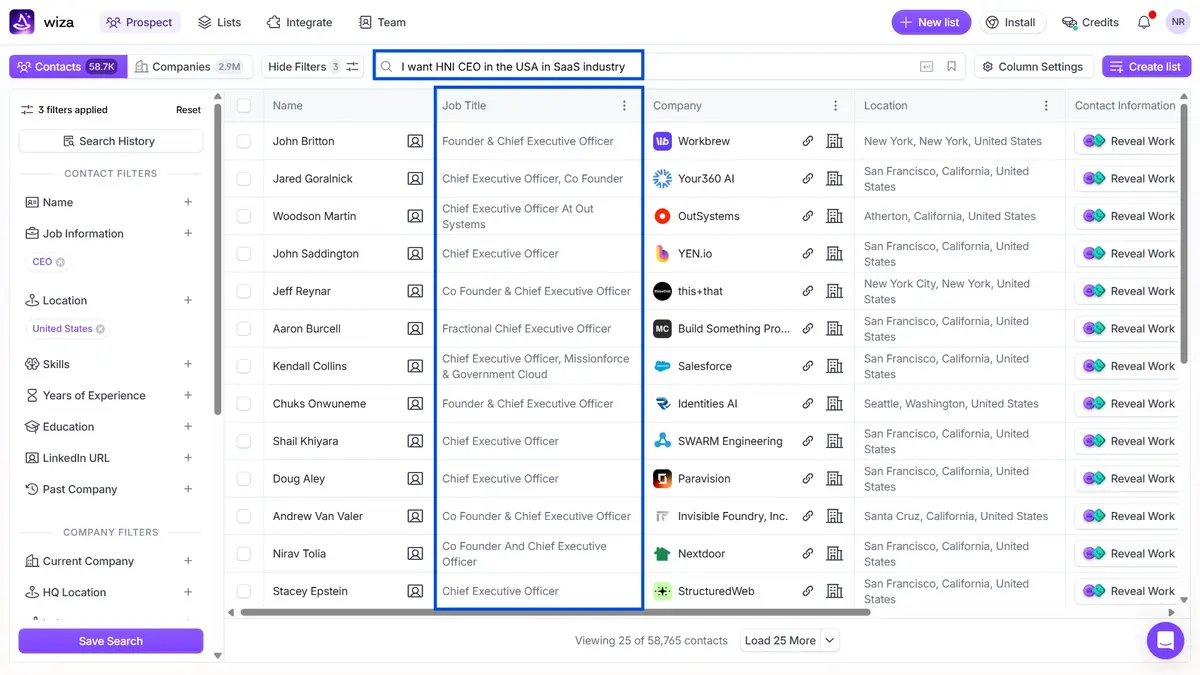The width and height of the screenshot is (1200, 675).
Task: Open Company column options menu
Action: [x=836, y=106]
